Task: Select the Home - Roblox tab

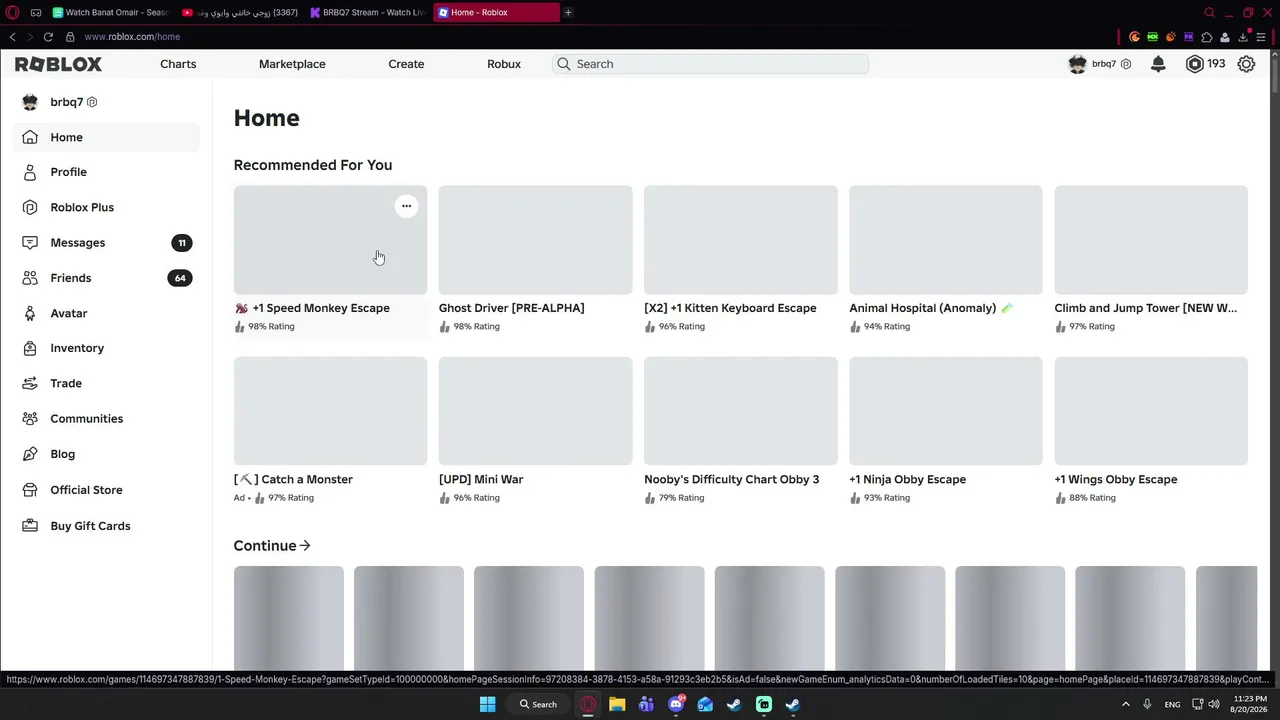Action: click(497, 13)
